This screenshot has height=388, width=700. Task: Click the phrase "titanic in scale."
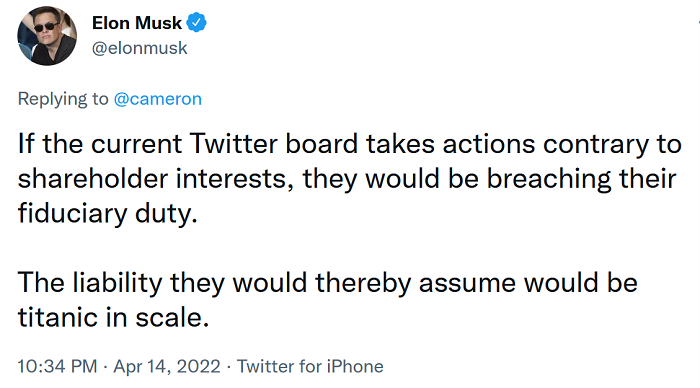[113, 317]
